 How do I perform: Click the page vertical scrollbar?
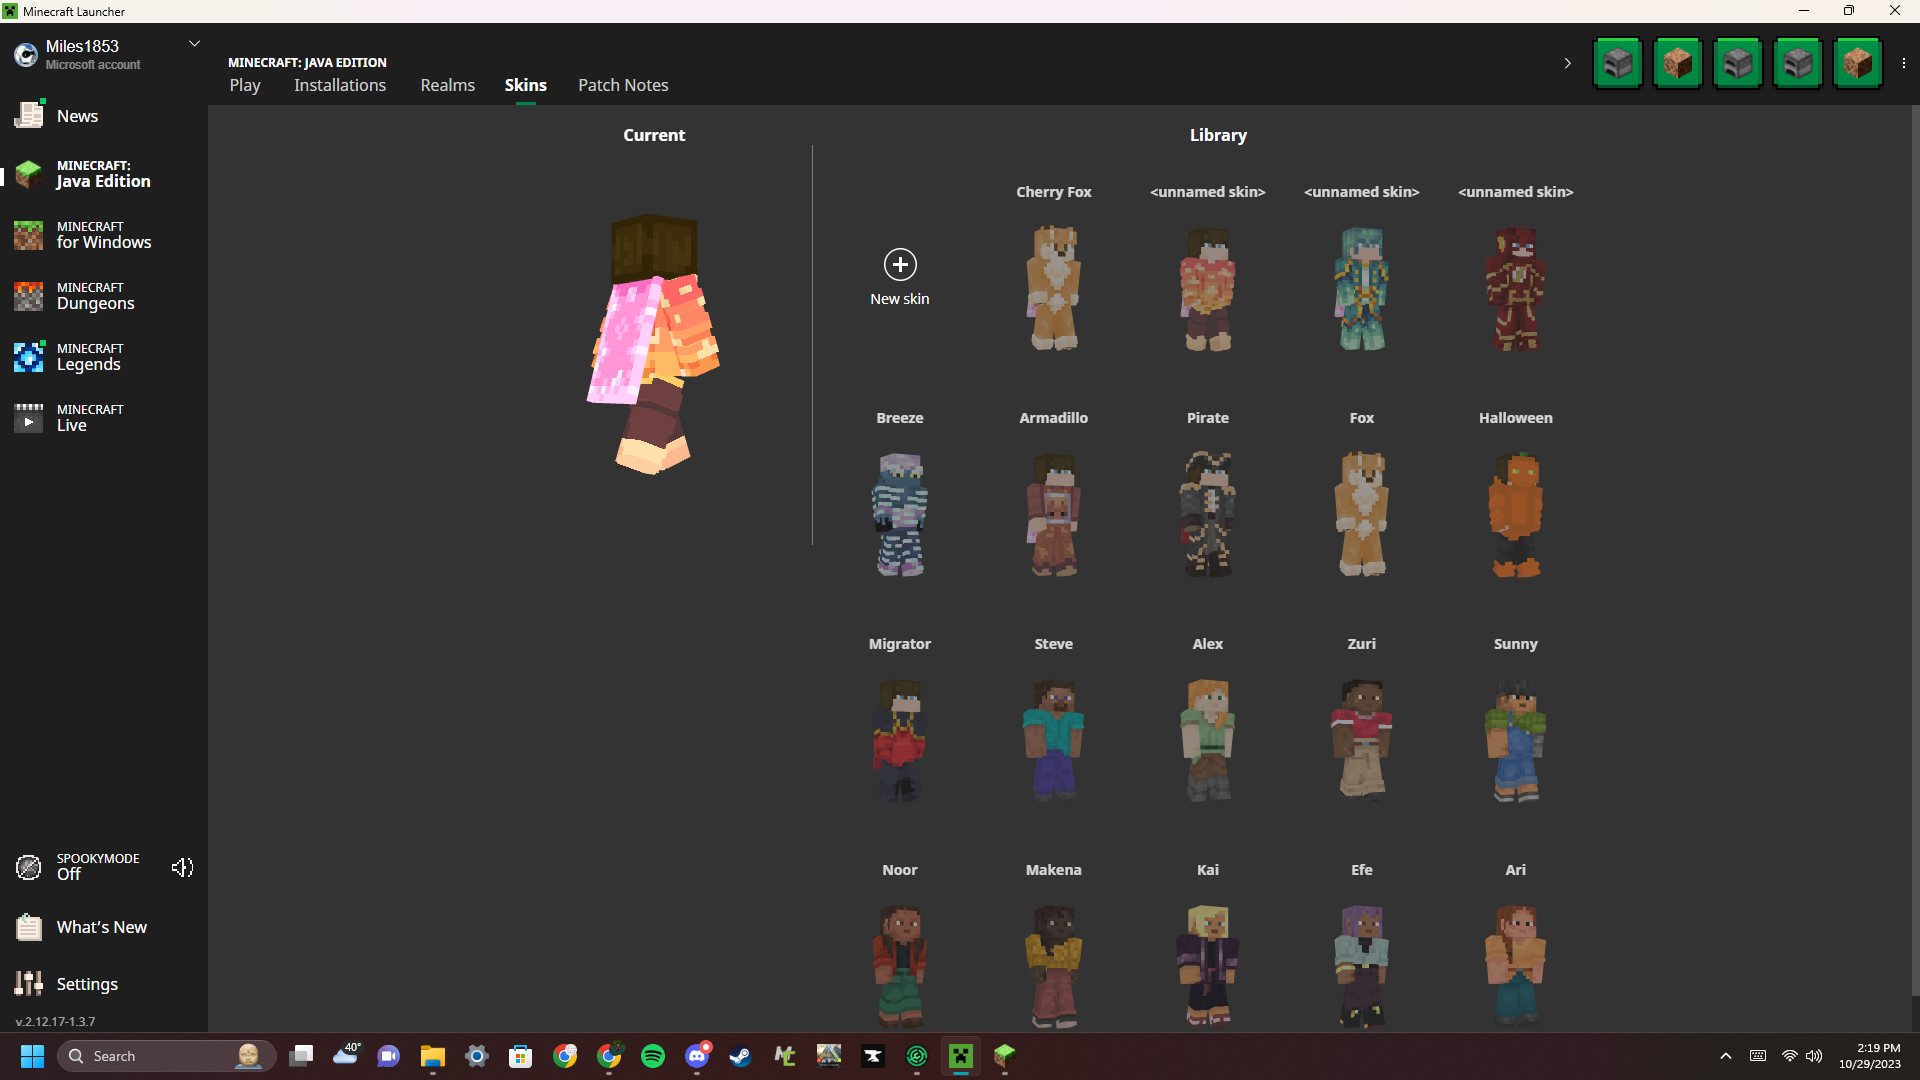pyautogui.click(x=1914, y=550)
